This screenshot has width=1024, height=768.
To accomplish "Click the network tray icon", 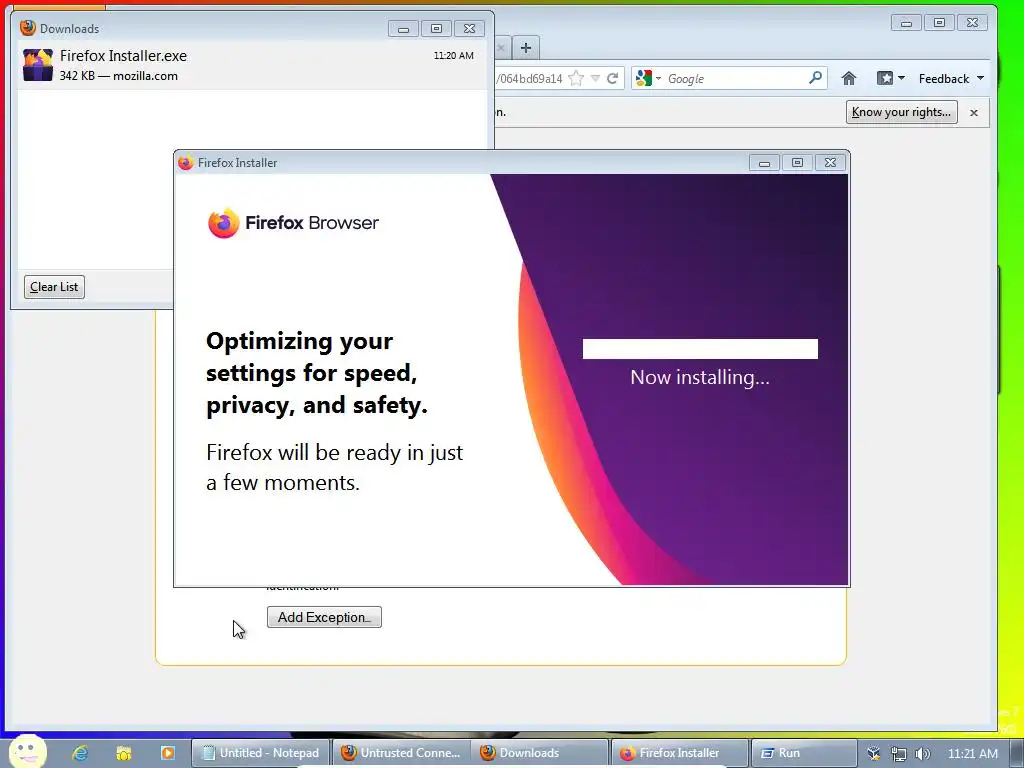I will tap(899, 754).
